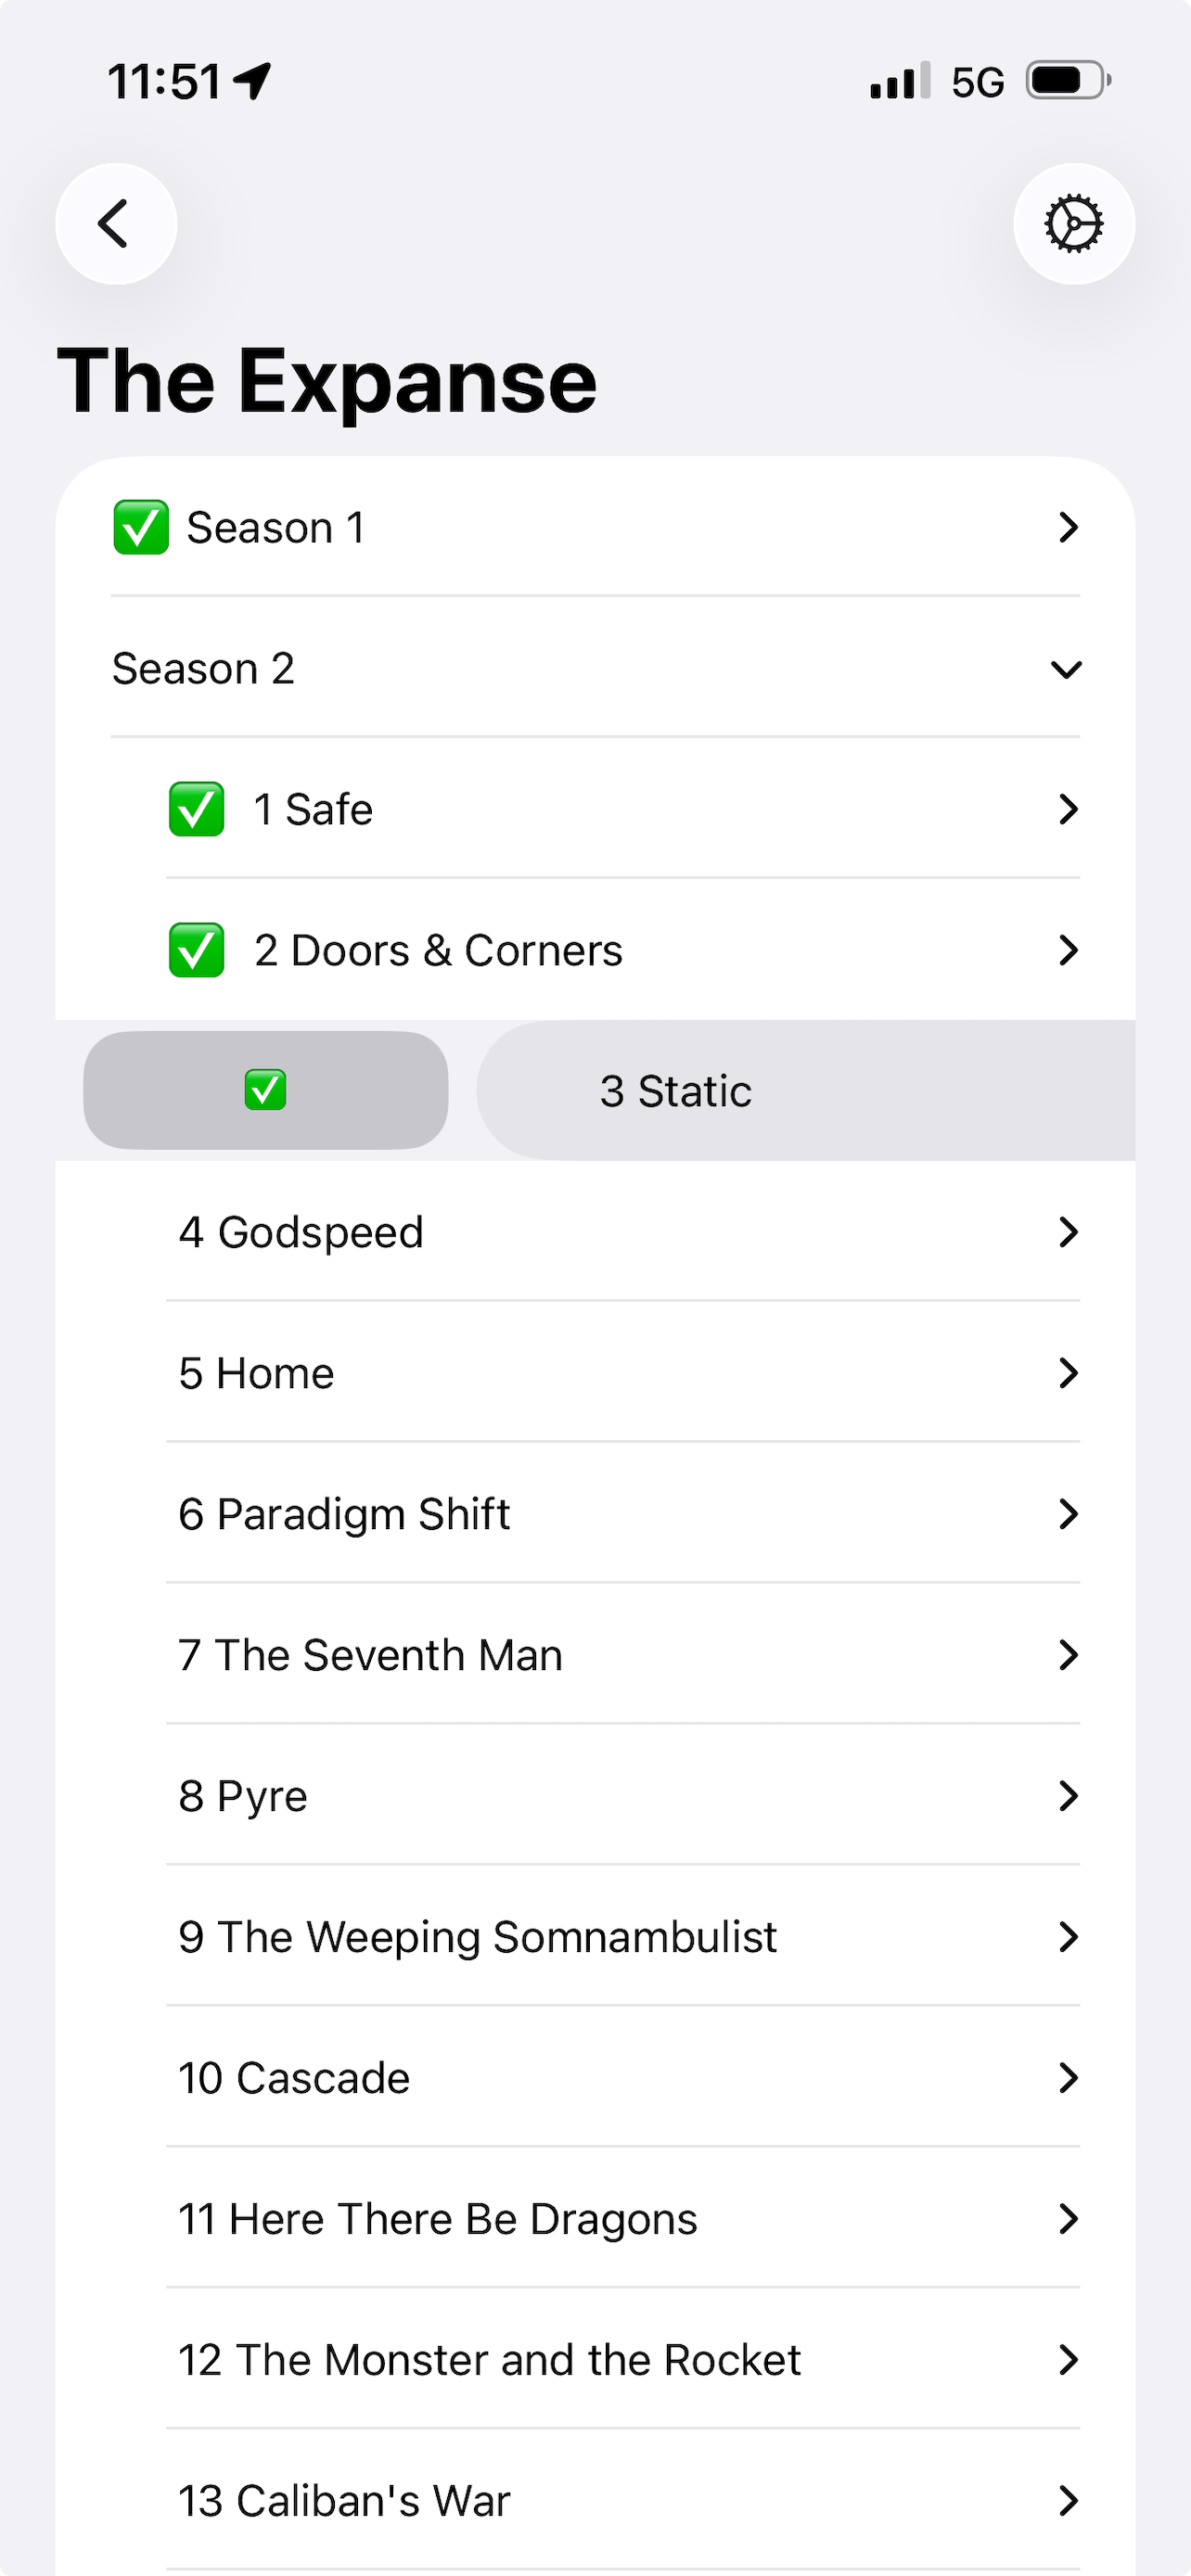Open episode 3 Static

click(x=676, y=1091)
